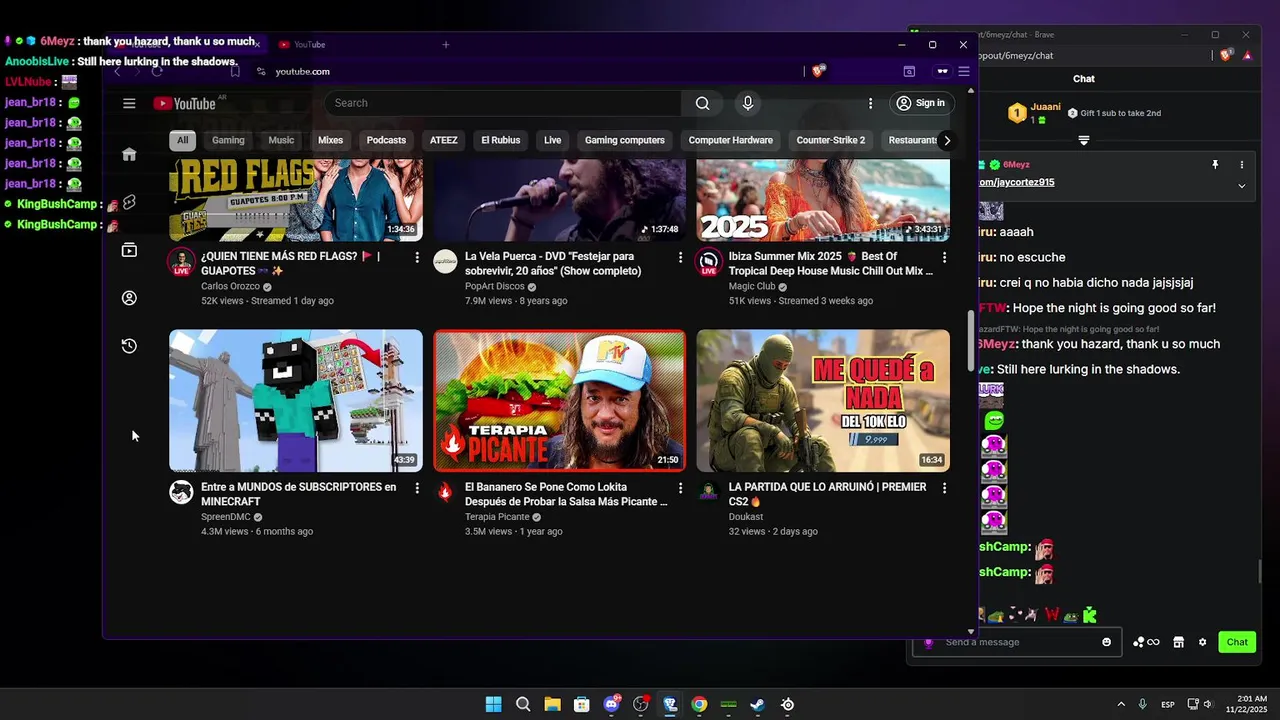The image size is (1280, 720).
Task: Open the jaycortez915 link in pinned message
Action: point(1017,182)
